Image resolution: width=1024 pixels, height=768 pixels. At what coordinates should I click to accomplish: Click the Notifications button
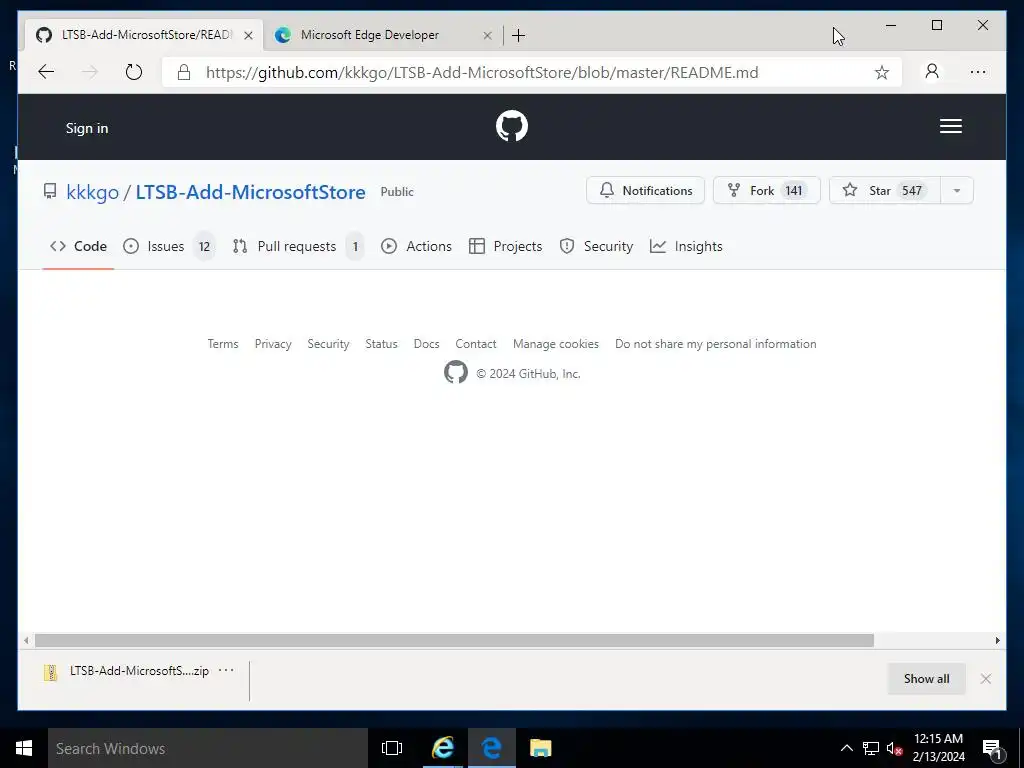click(645, 191)
